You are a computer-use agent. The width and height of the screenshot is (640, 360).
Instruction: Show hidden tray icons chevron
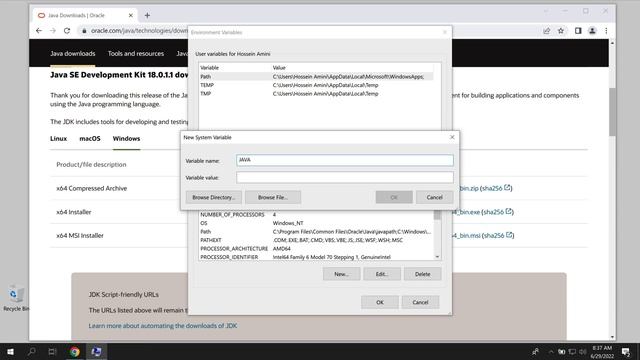pyautogui.click(x=551, y=351)
